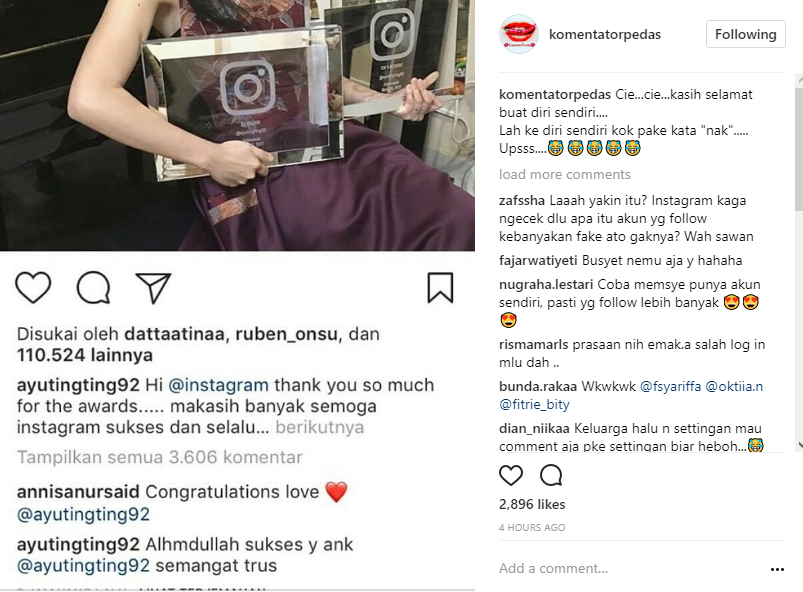The image size is (803, 592).
Task: Expand caption with berikutnya link
Action: point(320,427)
